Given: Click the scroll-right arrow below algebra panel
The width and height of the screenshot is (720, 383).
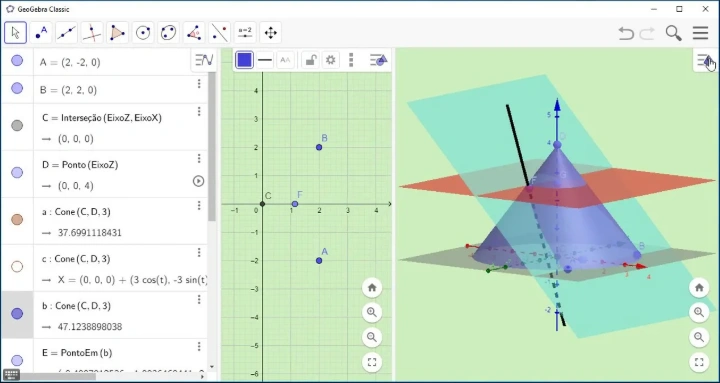Looking at the screenshot, I should (202, 377).
